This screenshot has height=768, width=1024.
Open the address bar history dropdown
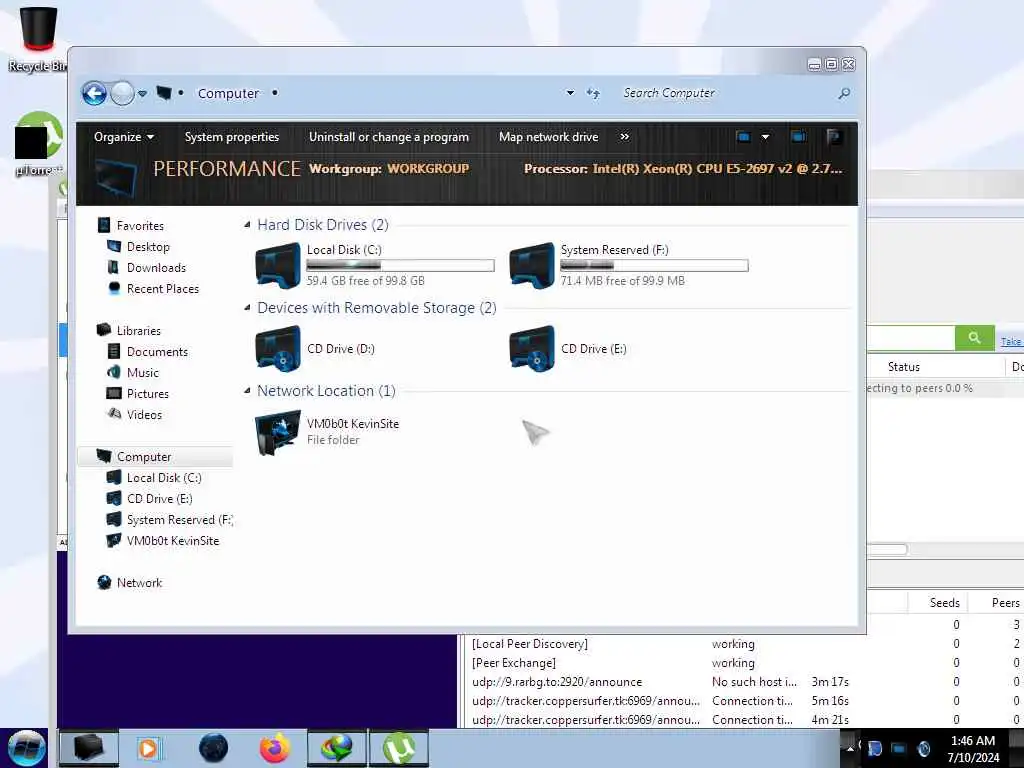pyautogui.click(x=570, y=93)
